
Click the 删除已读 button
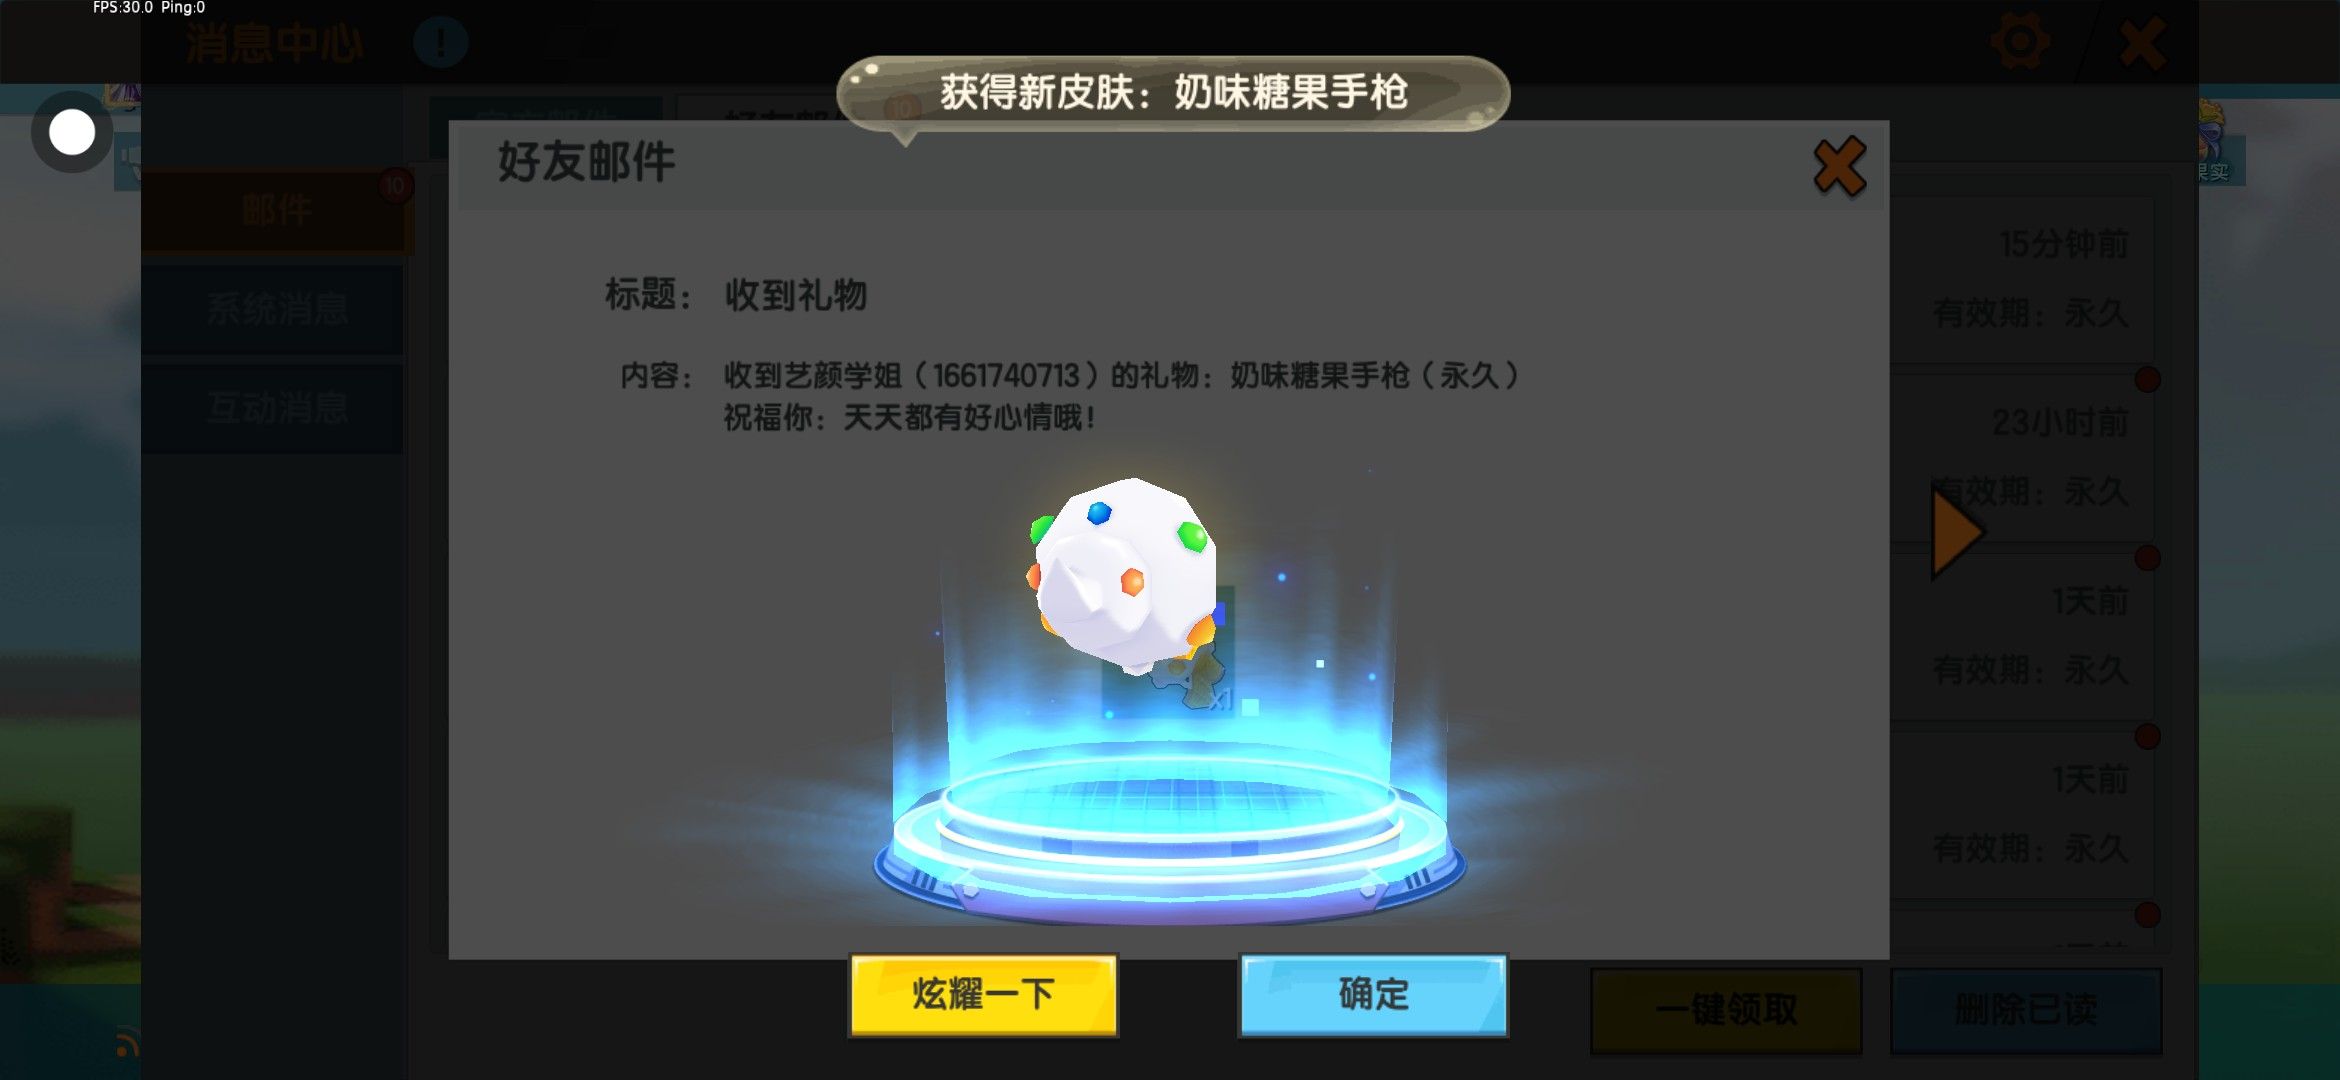2026,1010
